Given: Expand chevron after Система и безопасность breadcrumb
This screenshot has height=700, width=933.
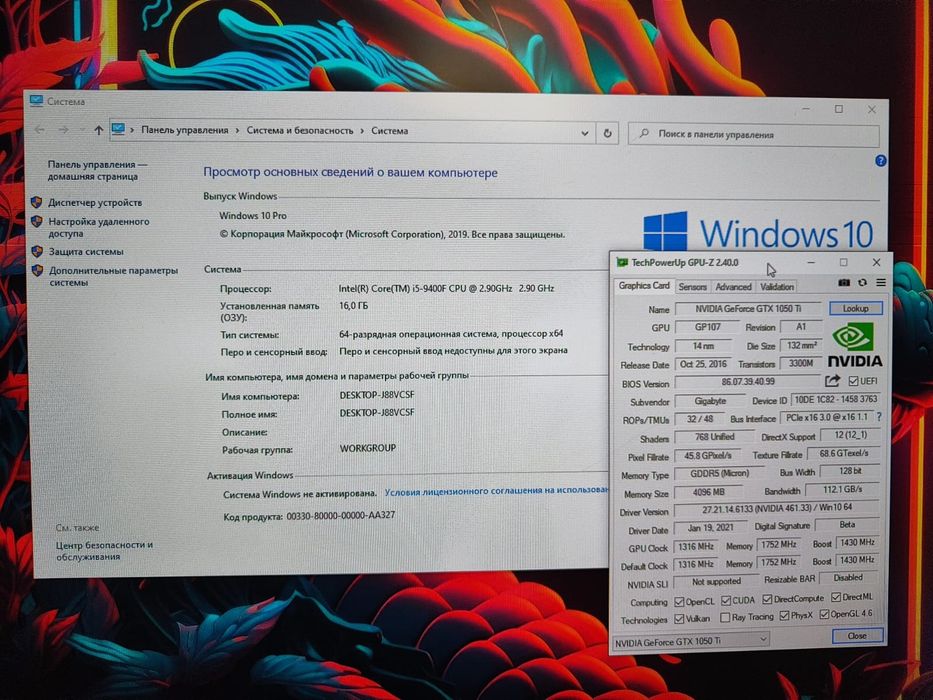Looking at the screenshot, I should pyautogui.click(x=362, y=131).
